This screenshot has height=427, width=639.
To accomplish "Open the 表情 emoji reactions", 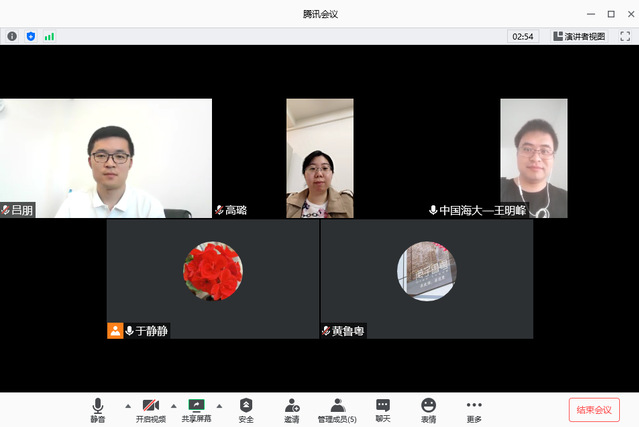I will click(428, 409).
